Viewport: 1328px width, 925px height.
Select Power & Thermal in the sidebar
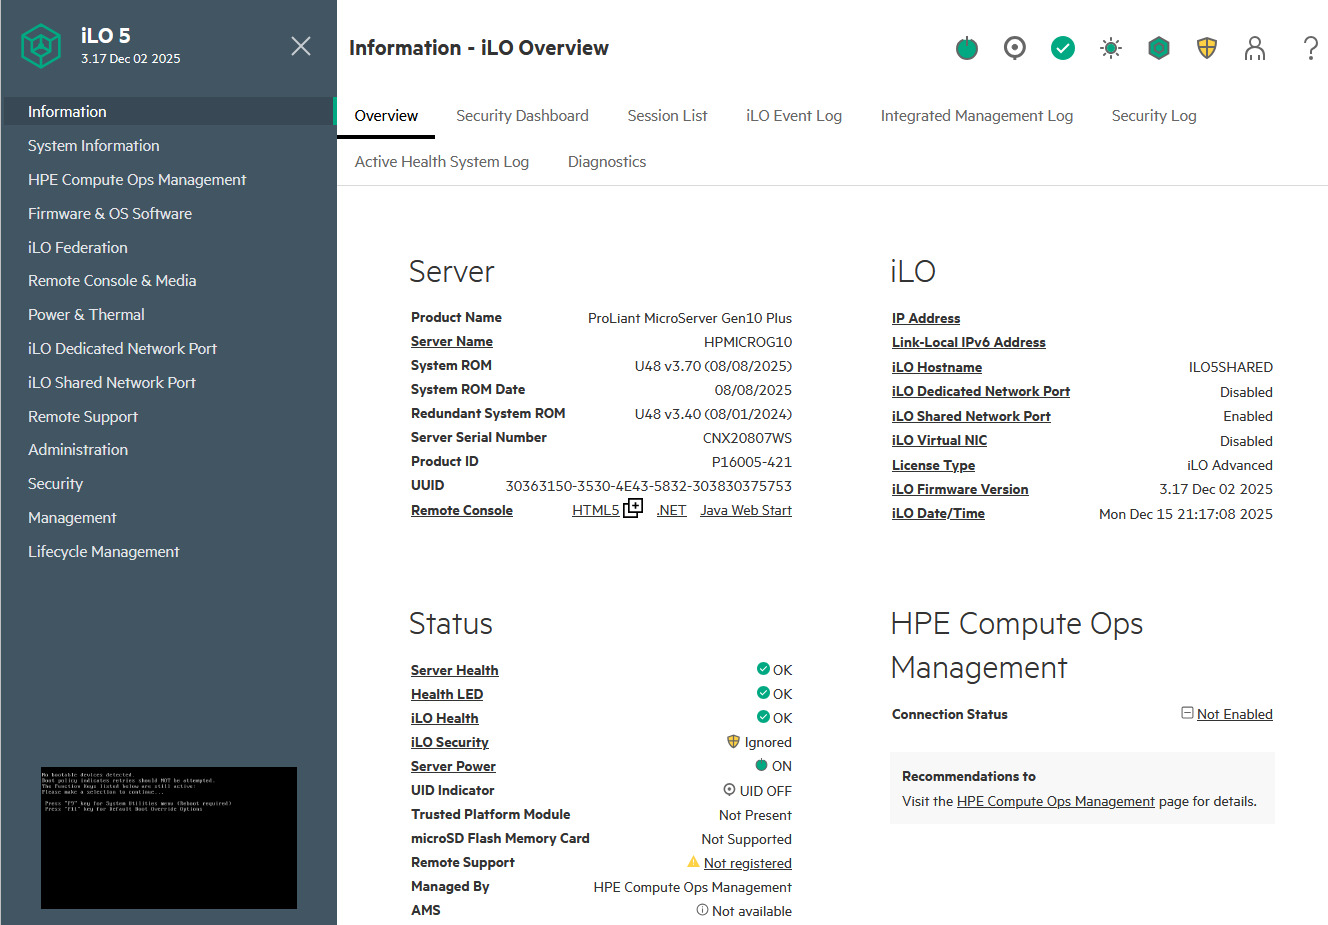point(86,315)
